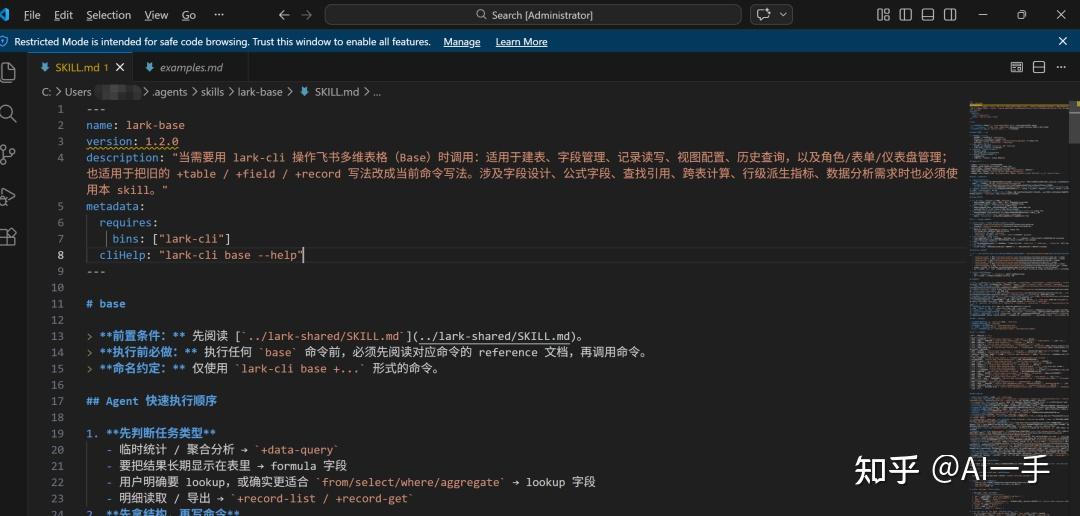Click the C: breadcrumb root
The width and height of the screenshot is (1080, 516).
pyautogui.click(x=46, y=92)
